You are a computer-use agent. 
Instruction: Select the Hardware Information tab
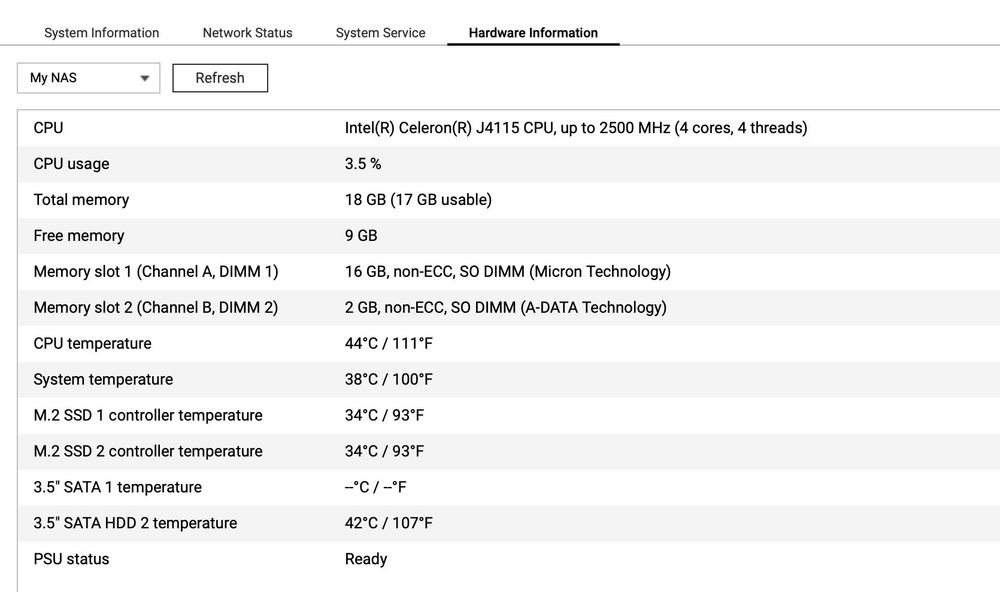pyautogui.click(x=533, y=33)
